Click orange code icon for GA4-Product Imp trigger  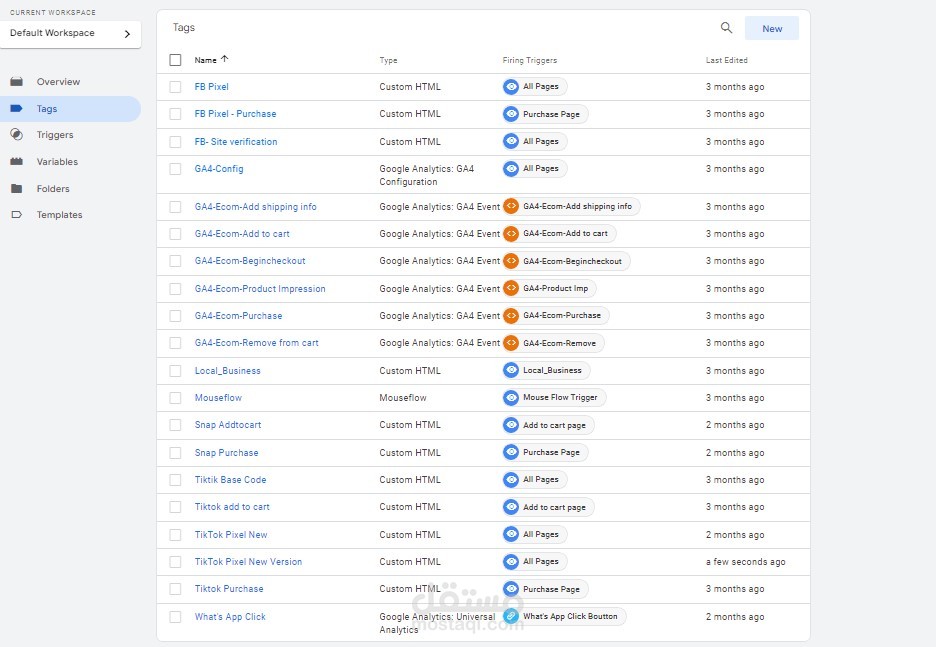[511, 288]
